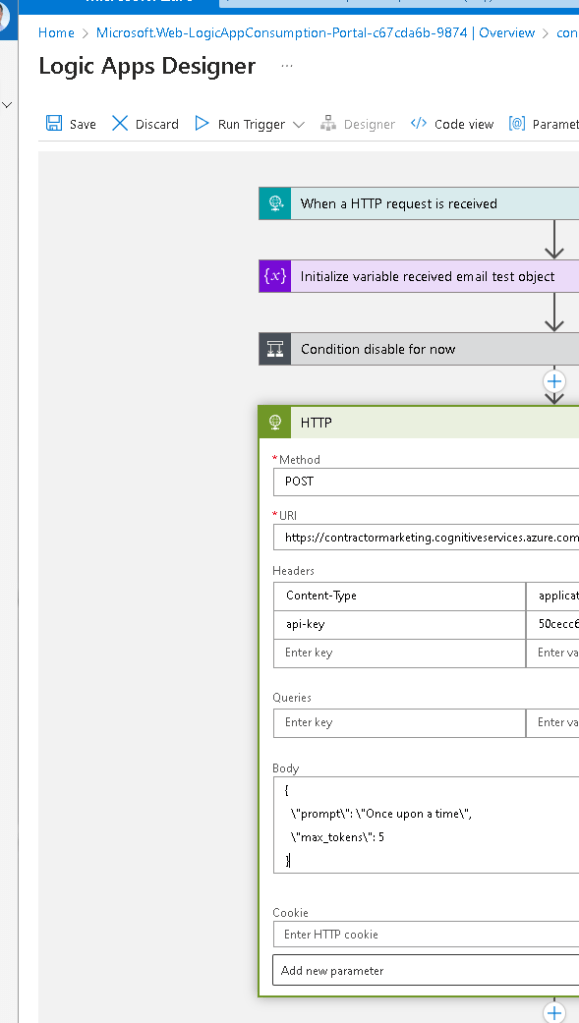The height and width of the screenshot is (1023, 579).
Task: Open the Microsoft.Web-LogicAppConsumption Overview breadcrumb
Action: pos(315,33)
